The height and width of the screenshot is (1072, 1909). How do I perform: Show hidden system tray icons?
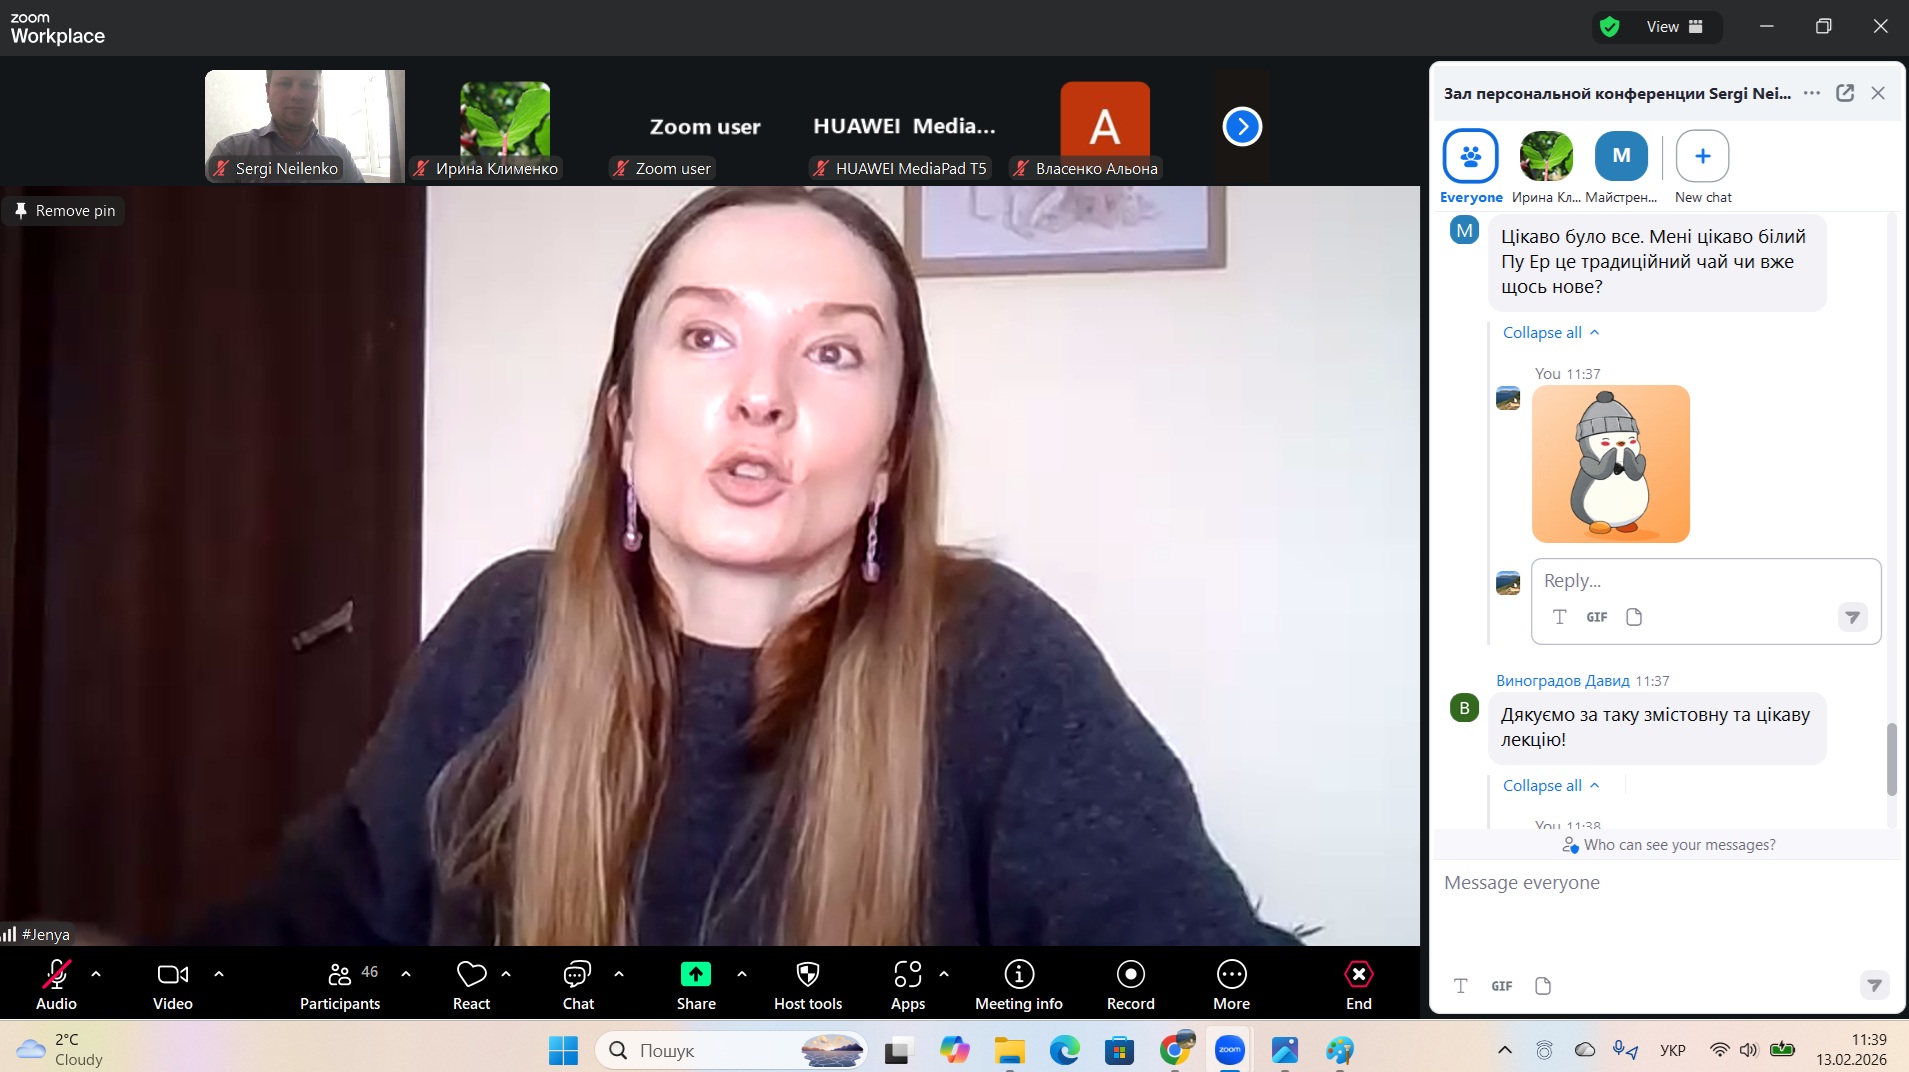(x=1504, y=1050)
